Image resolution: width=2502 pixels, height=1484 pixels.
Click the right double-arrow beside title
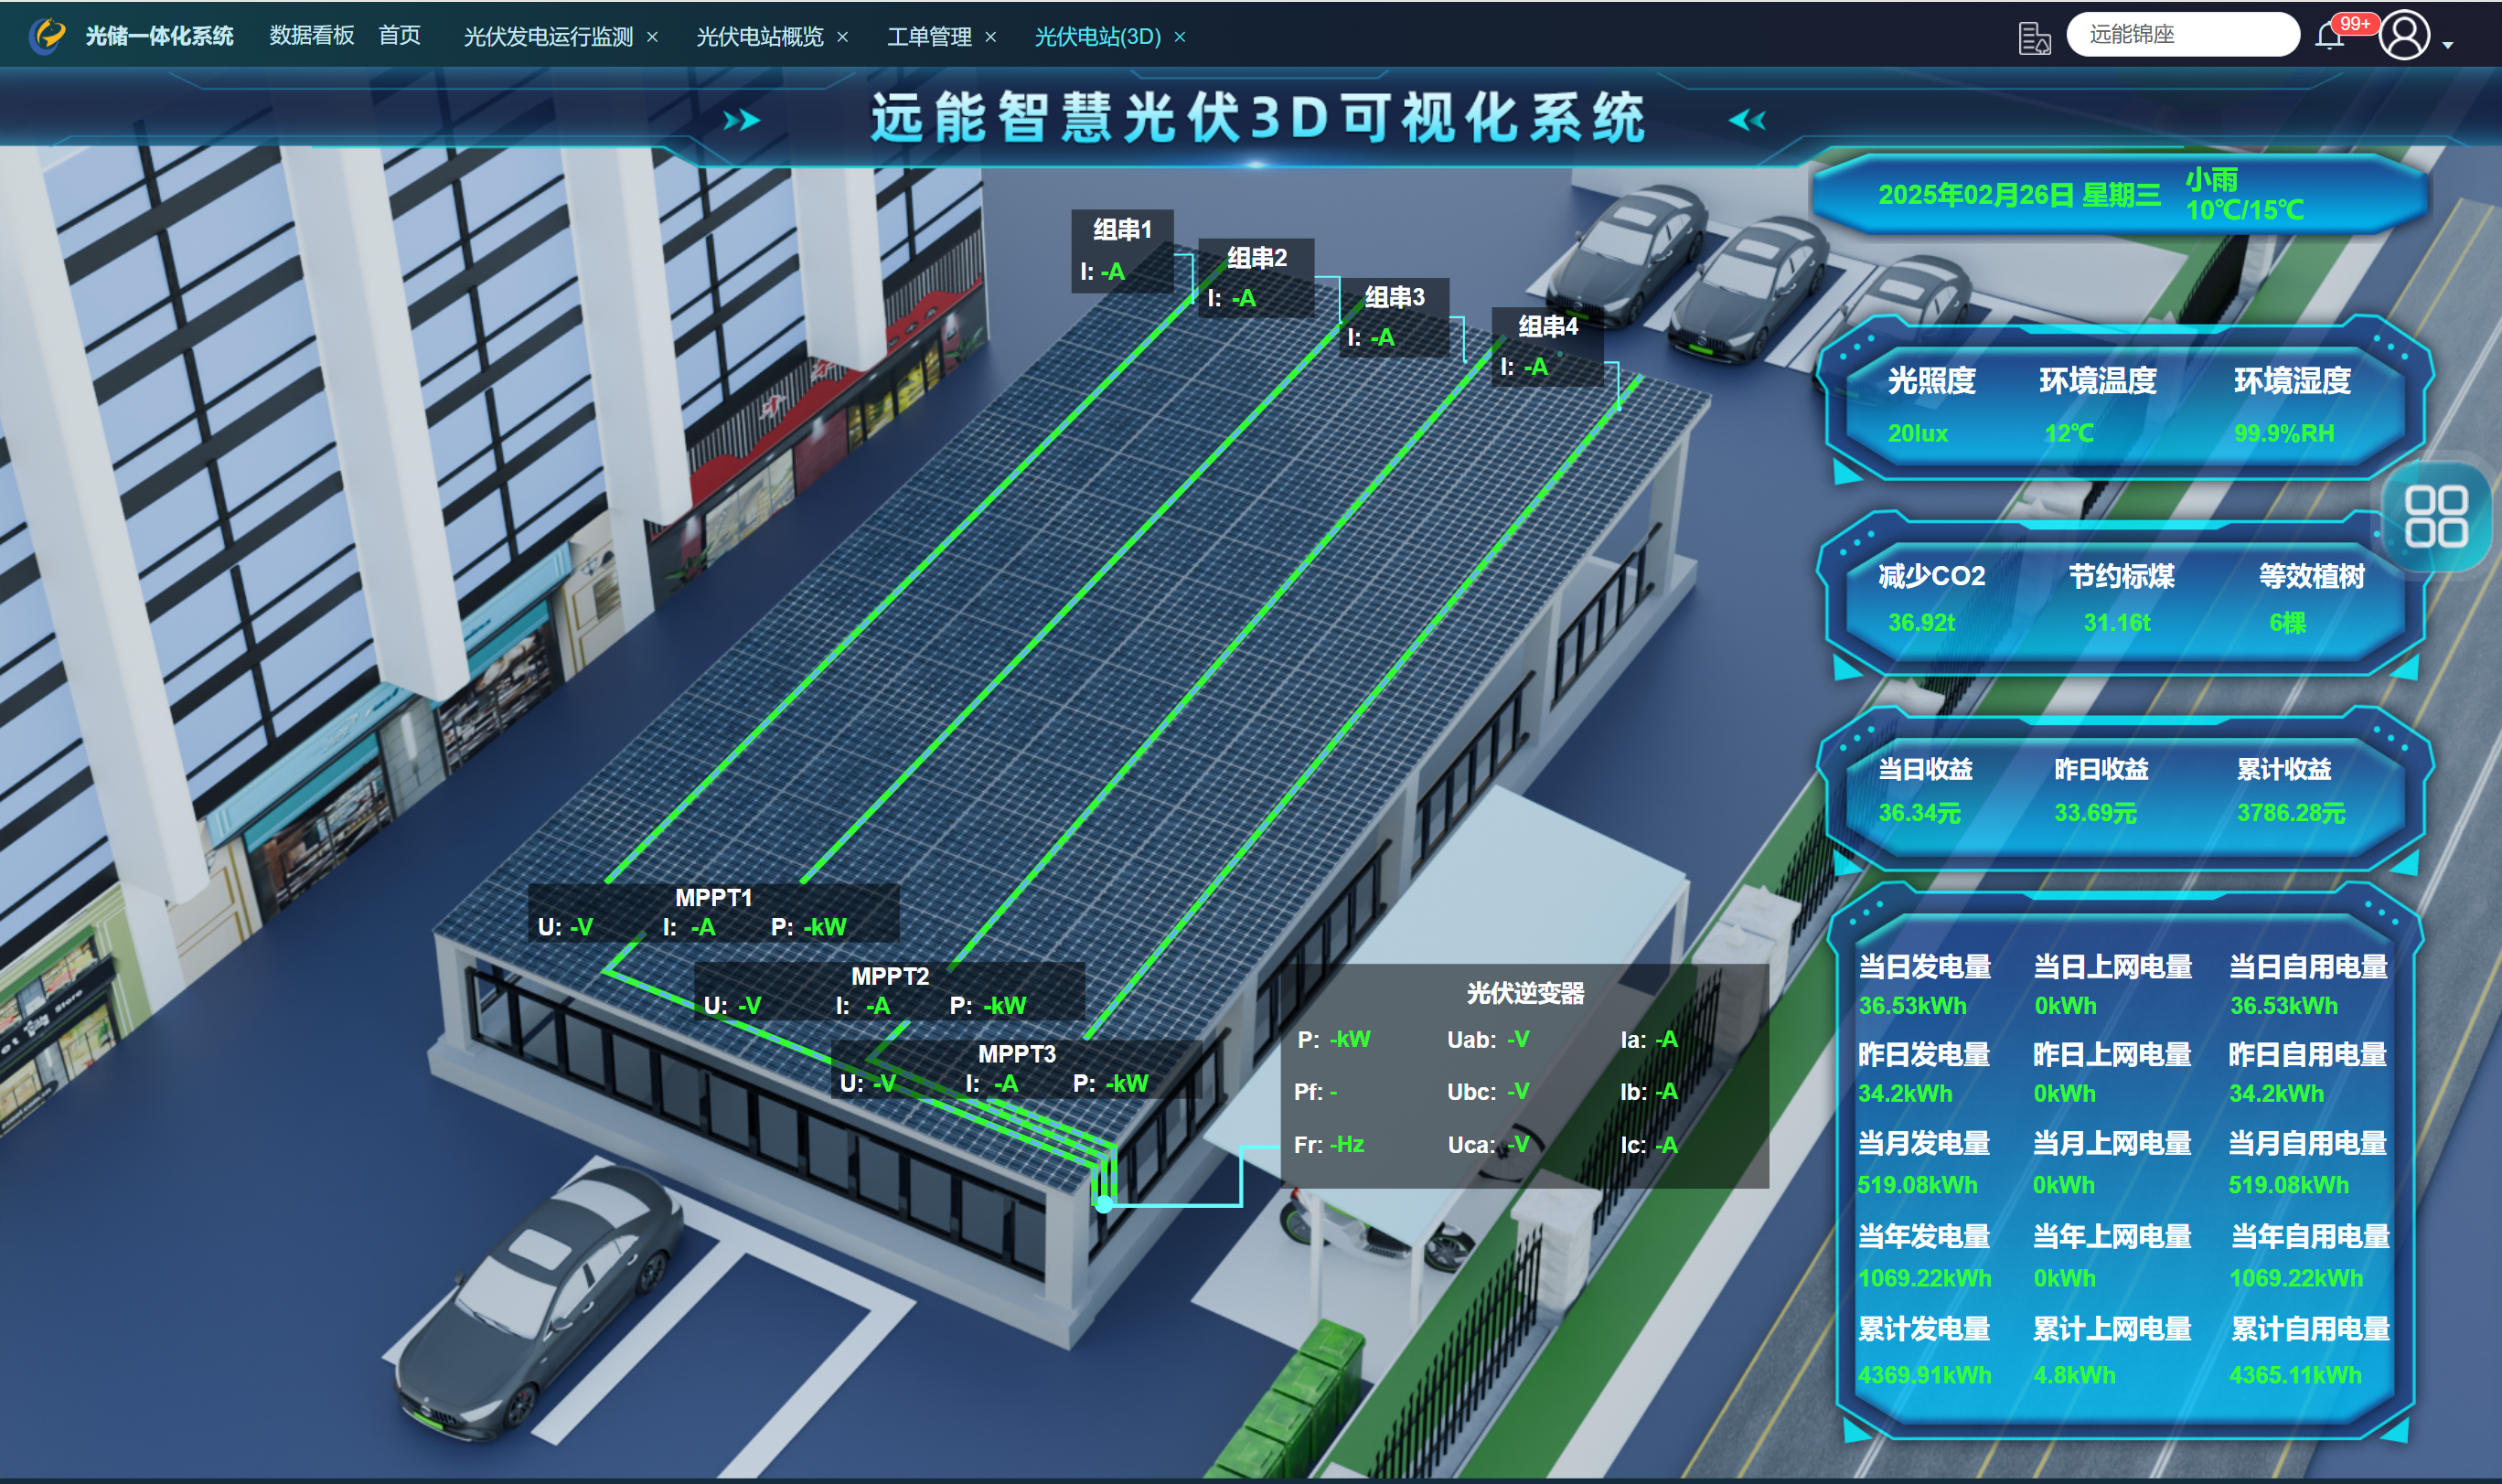pyautogui.click(x=741, y=121)
